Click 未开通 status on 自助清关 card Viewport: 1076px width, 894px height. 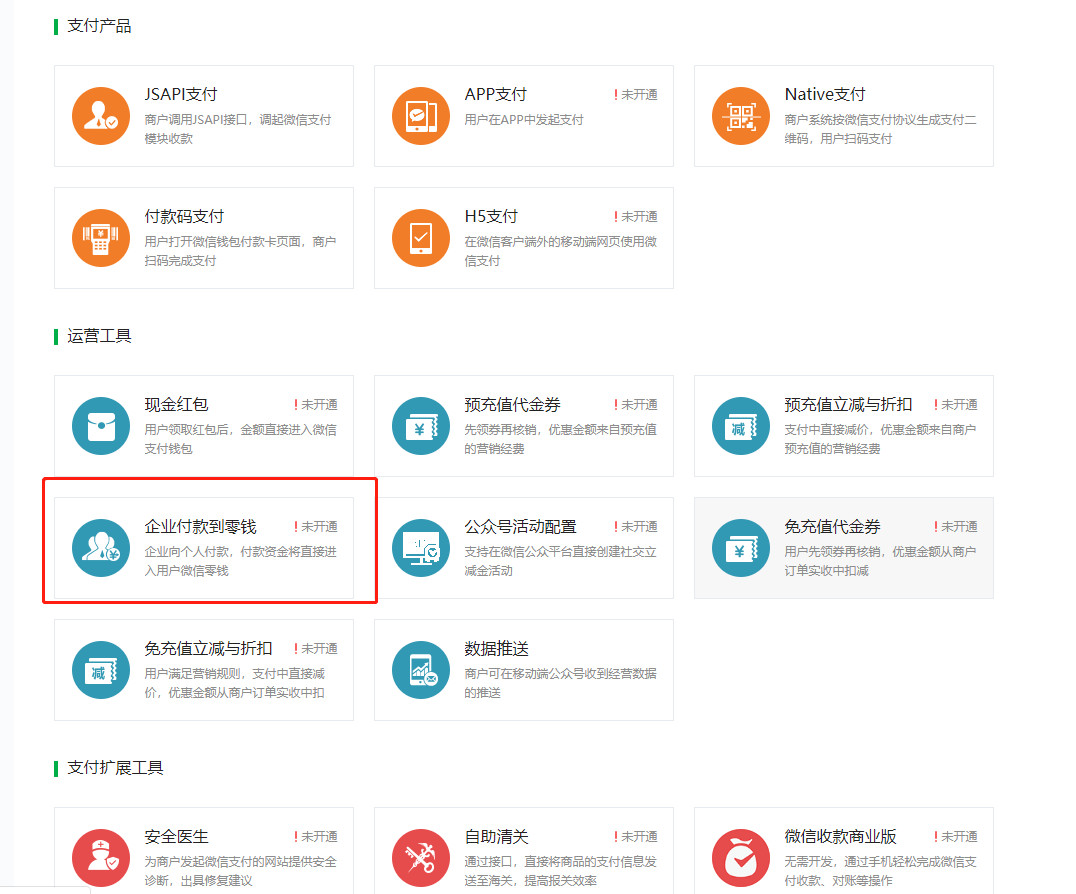coord(635,837)
